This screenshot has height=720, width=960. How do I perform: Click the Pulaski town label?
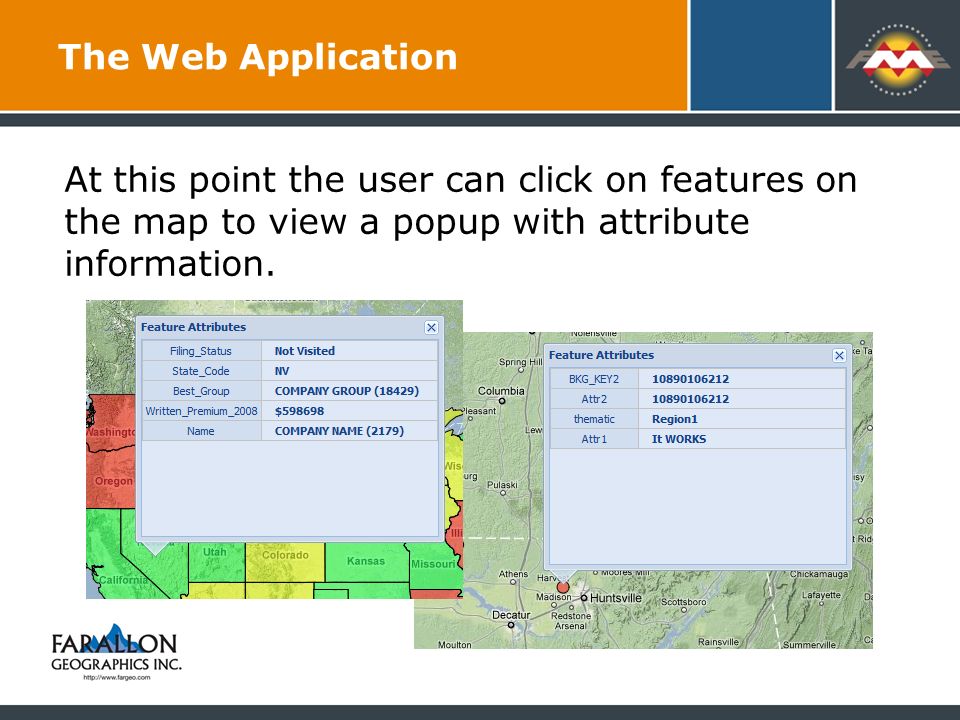502,484
